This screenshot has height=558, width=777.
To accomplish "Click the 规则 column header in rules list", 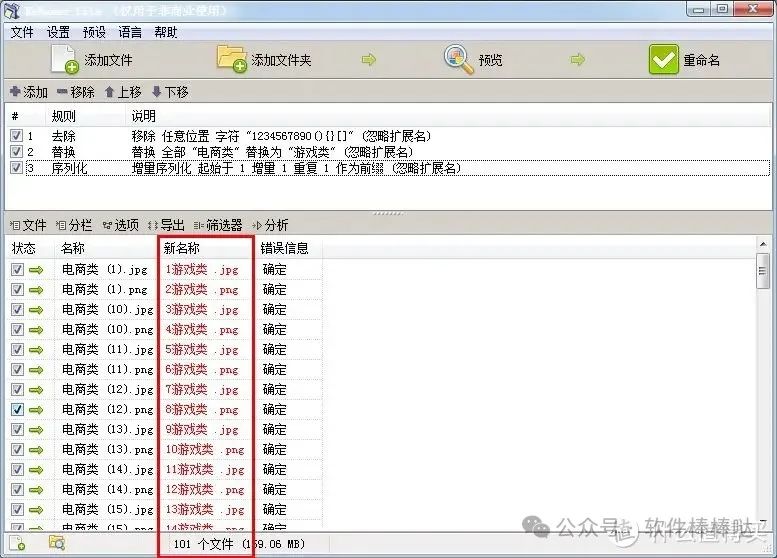I will 63,116.
